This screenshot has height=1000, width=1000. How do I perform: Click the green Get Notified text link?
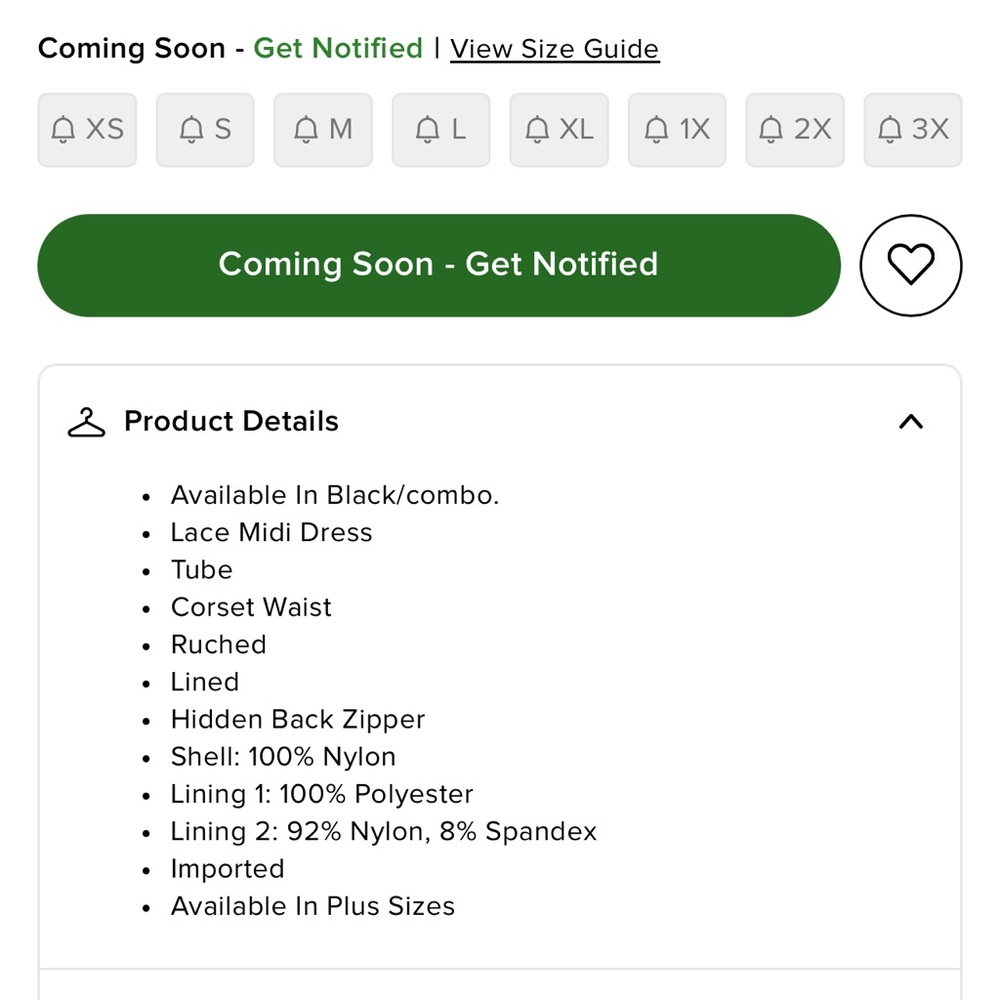[x=338, y=48]
